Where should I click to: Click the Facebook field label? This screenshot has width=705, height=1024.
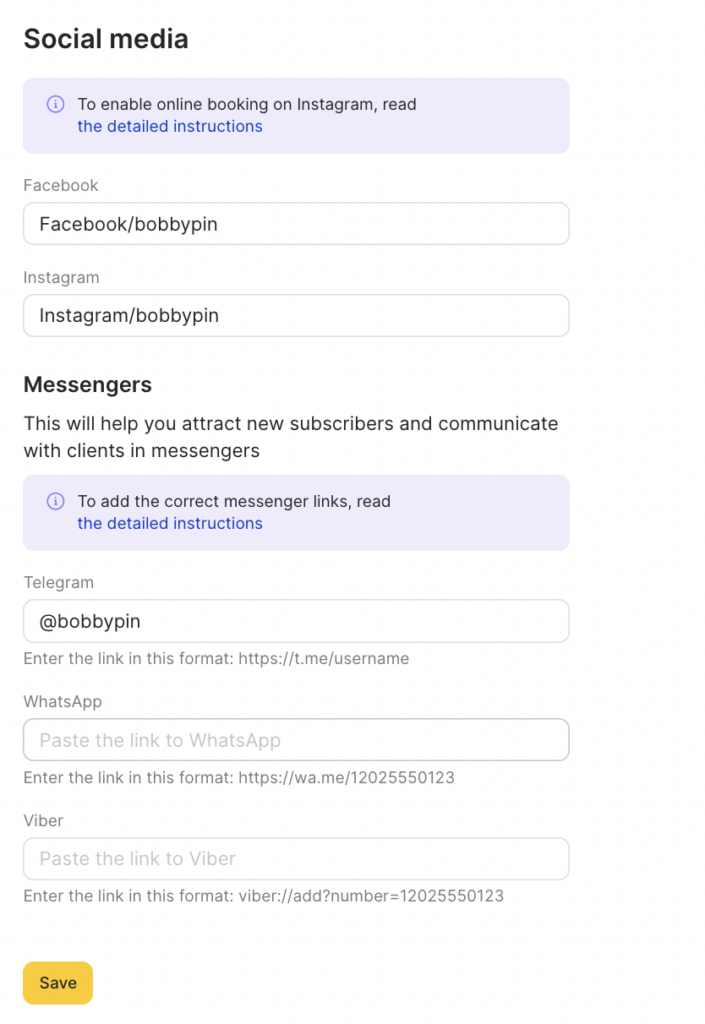(x=61, y=185)
